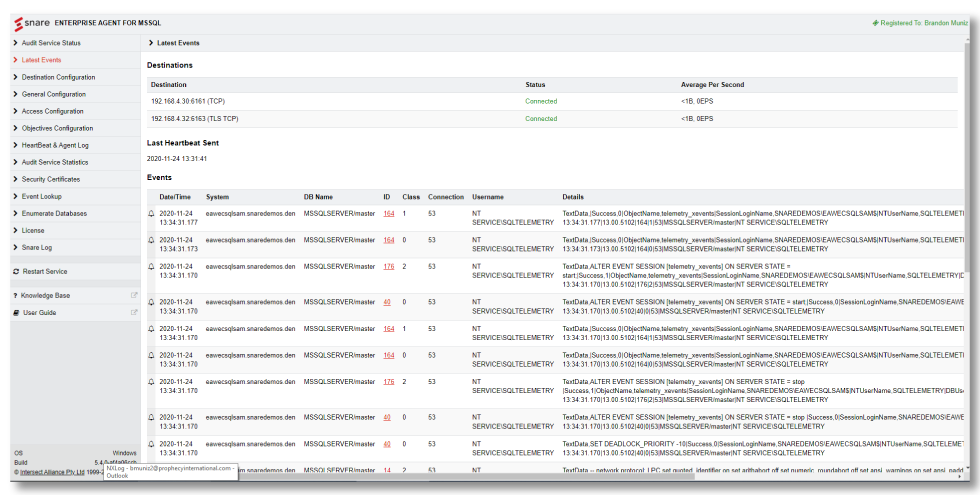Click the Last Heartbeat Sent heading
Screen dimensions: 980x495
pos(183,143)
